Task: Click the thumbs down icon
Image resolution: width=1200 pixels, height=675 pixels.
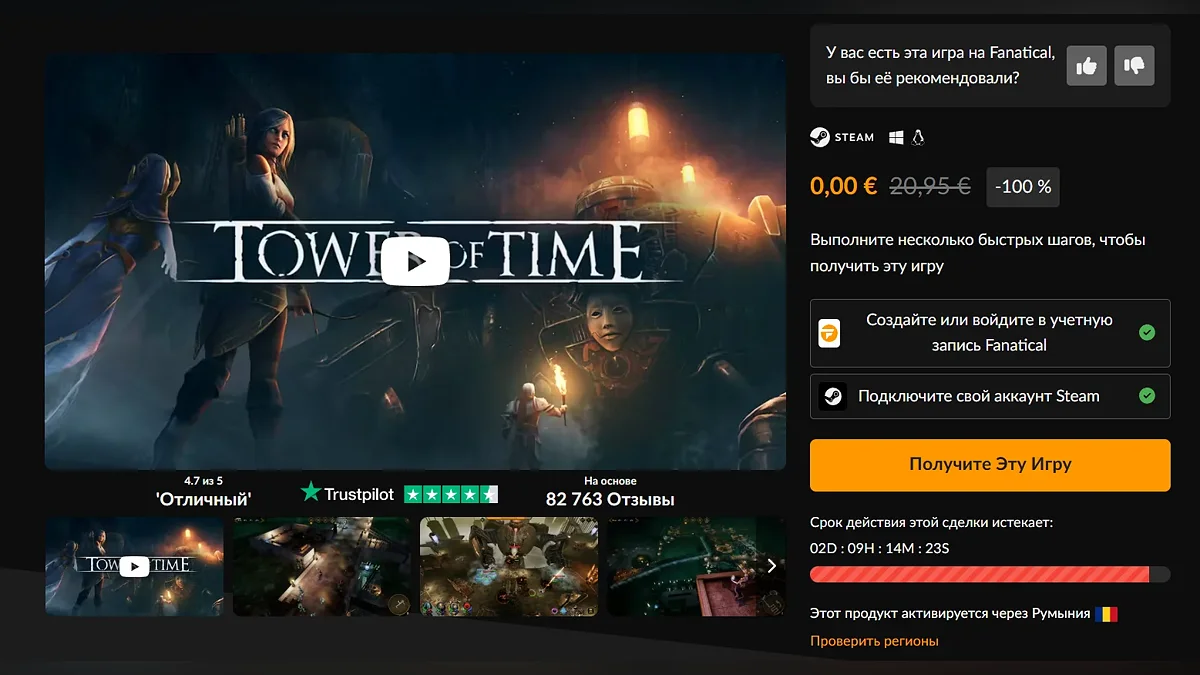Action: pos(1134,66)
